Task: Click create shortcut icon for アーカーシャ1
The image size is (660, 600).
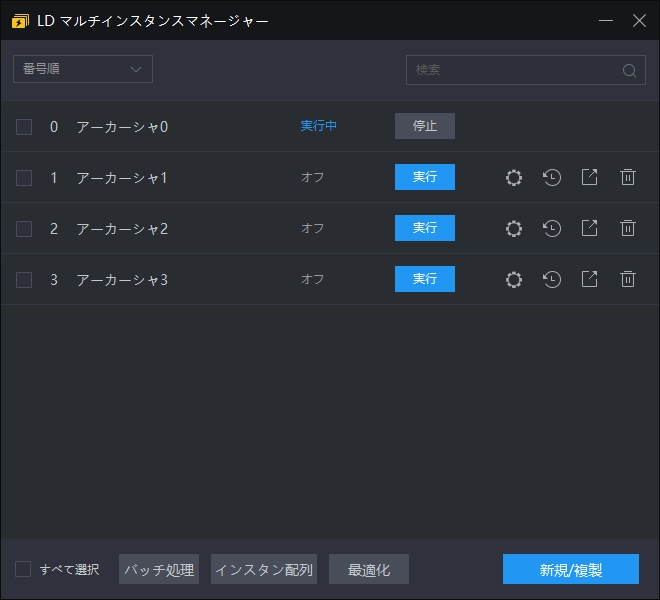Action: click(x=589, y=177)
